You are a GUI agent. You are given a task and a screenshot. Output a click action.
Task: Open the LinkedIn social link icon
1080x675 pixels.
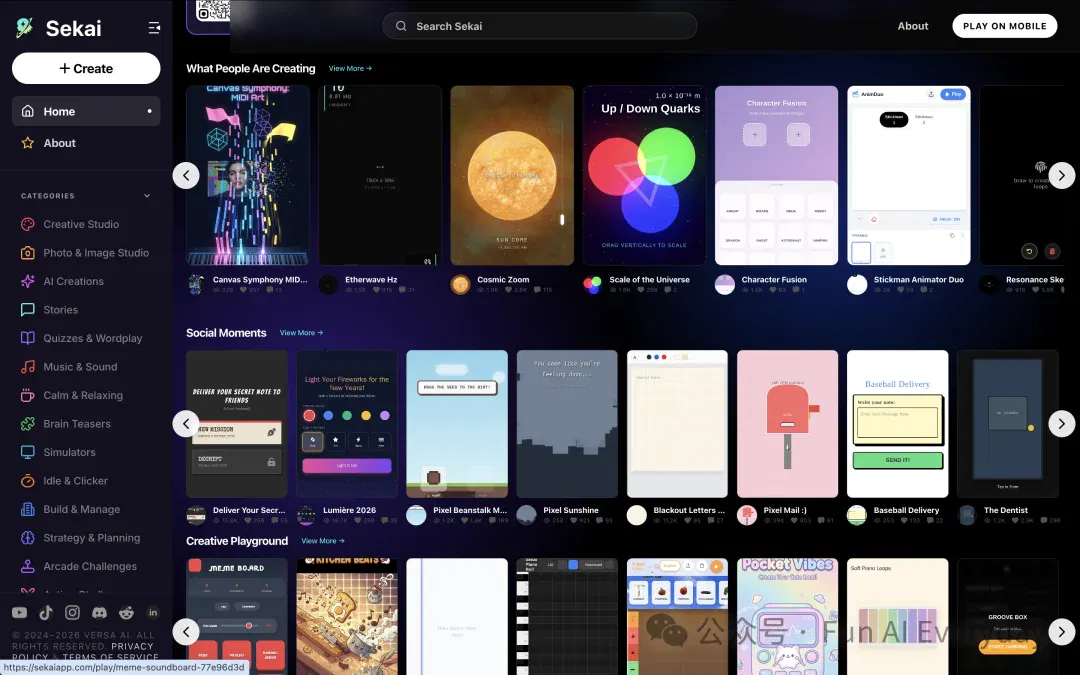click(x=153, y=612)
